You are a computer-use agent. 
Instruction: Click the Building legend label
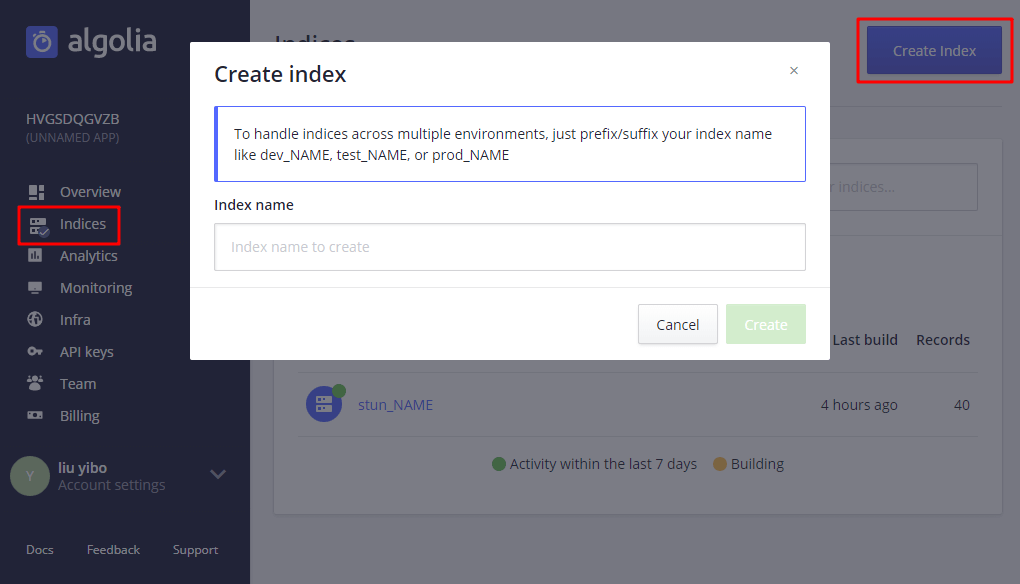click(749, 464)
